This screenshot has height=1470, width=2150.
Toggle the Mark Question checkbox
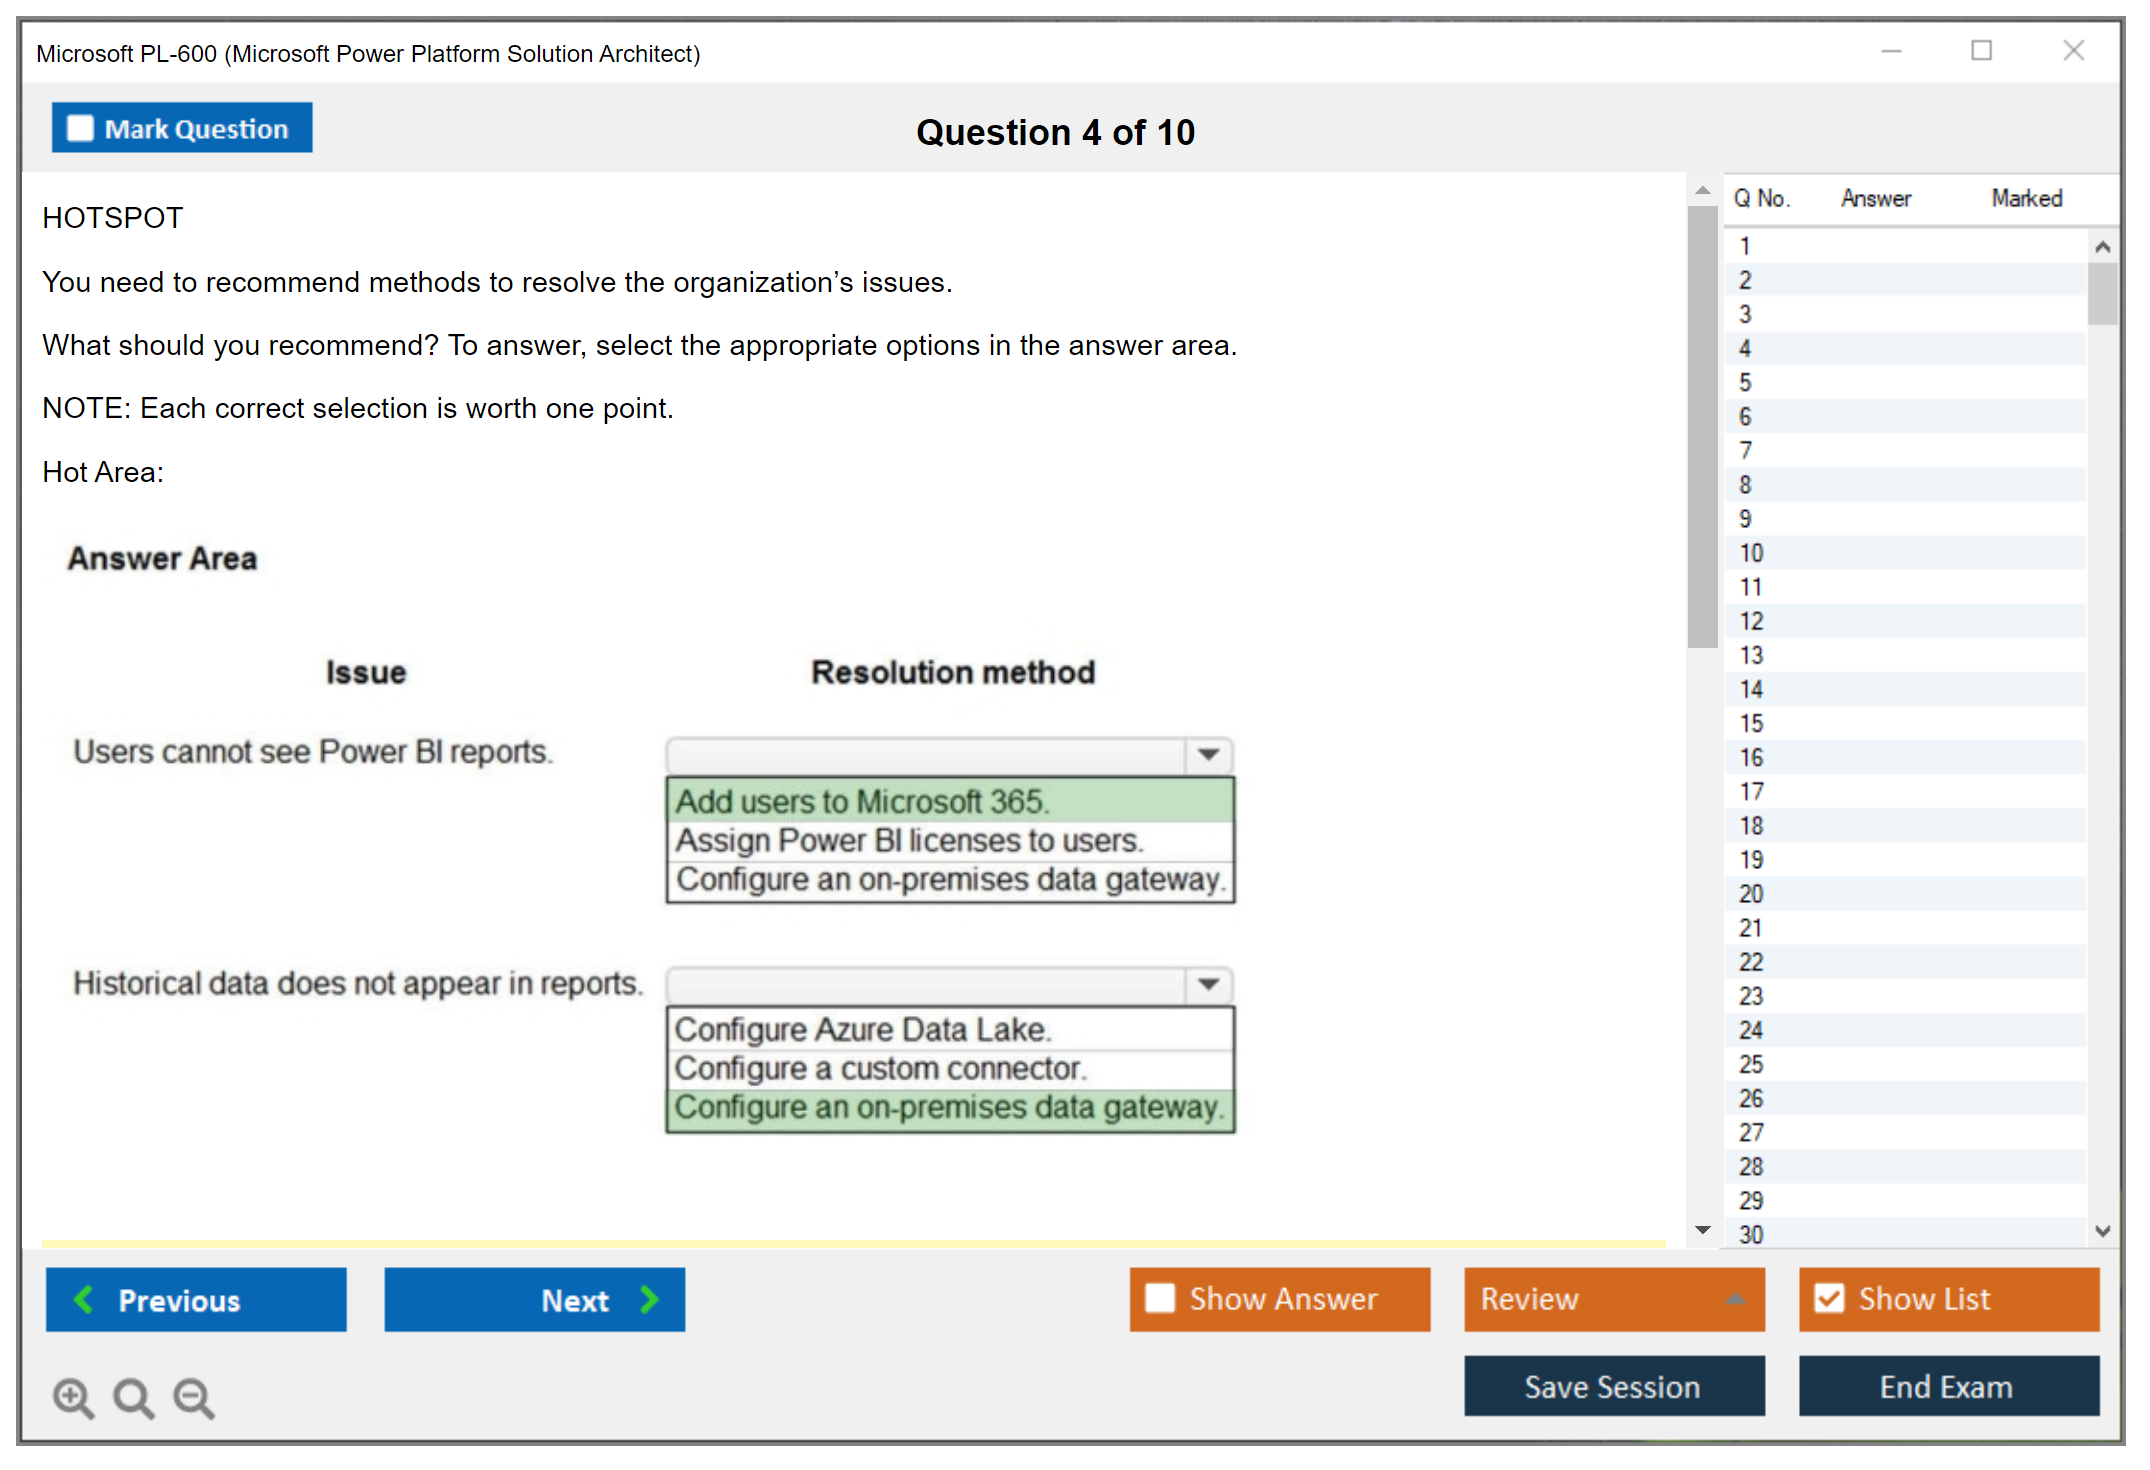pos(80,128)
